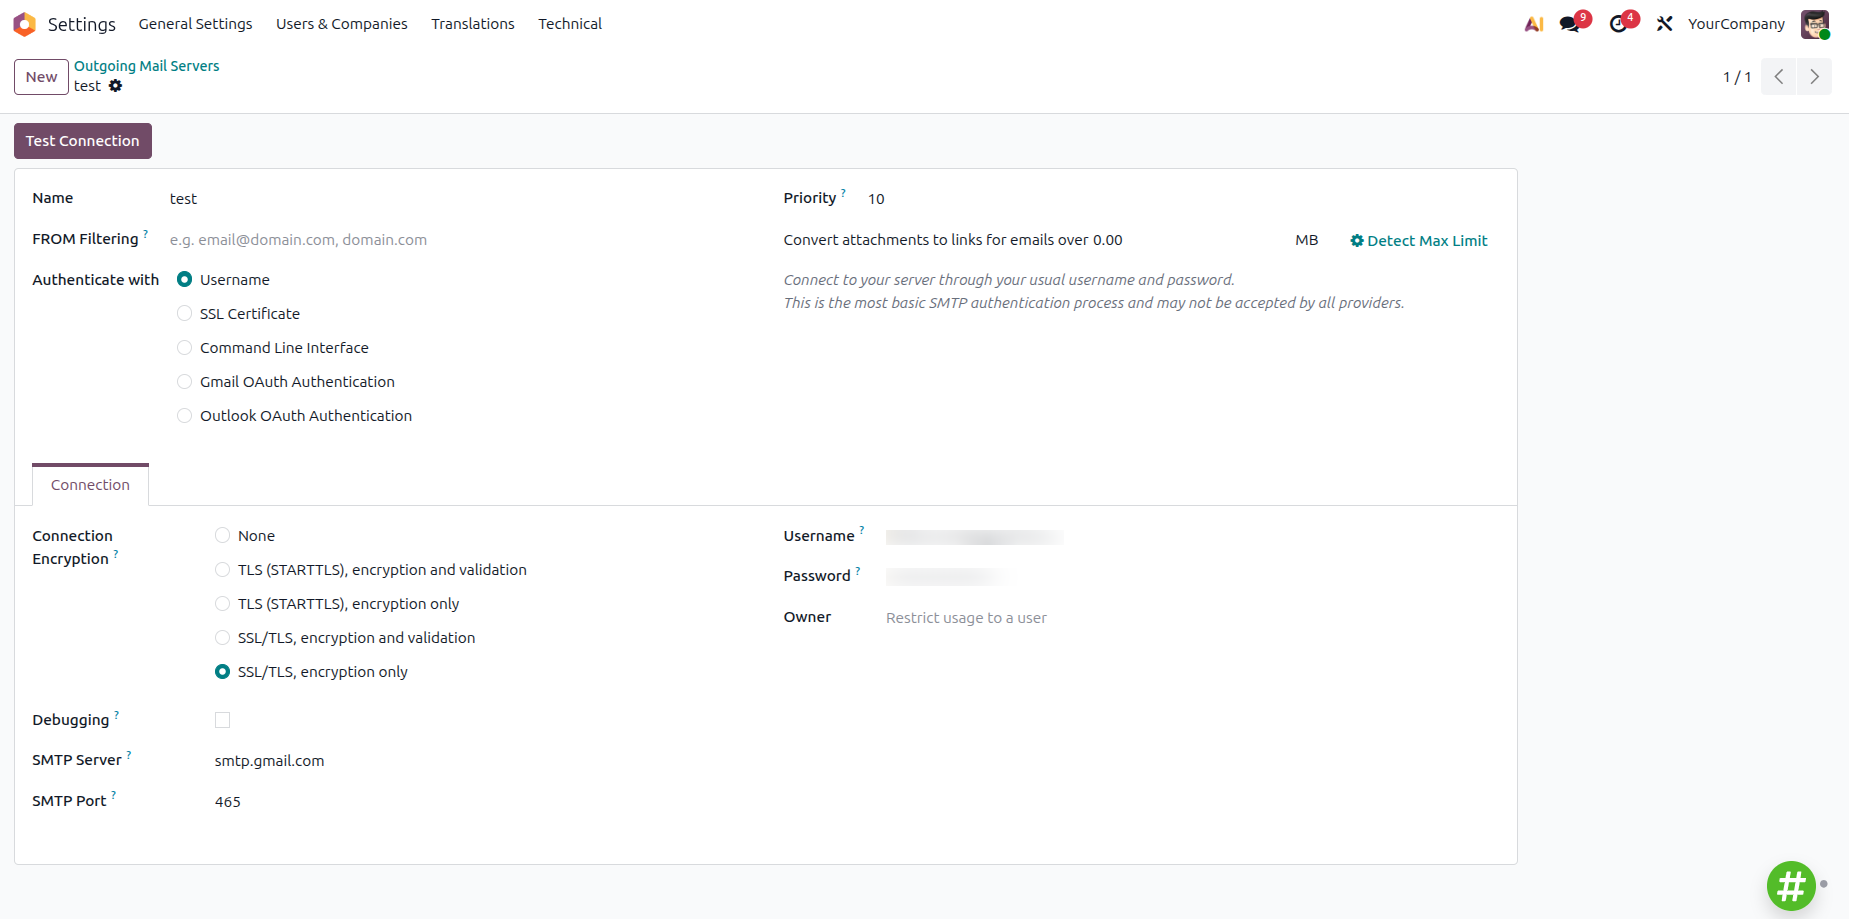Open General Settings menu
1849x919 pixels.
point(195,24)
